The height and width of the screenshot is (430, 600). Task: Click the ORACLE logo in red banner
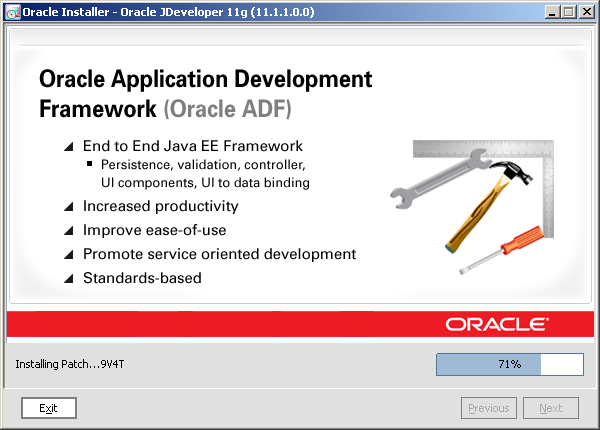497,324
